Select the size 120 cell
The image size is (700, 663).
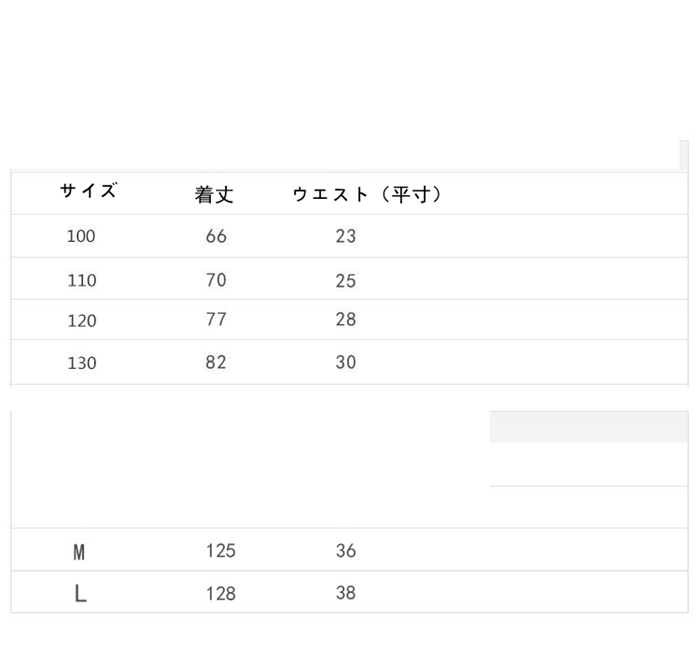click(82, 321)
